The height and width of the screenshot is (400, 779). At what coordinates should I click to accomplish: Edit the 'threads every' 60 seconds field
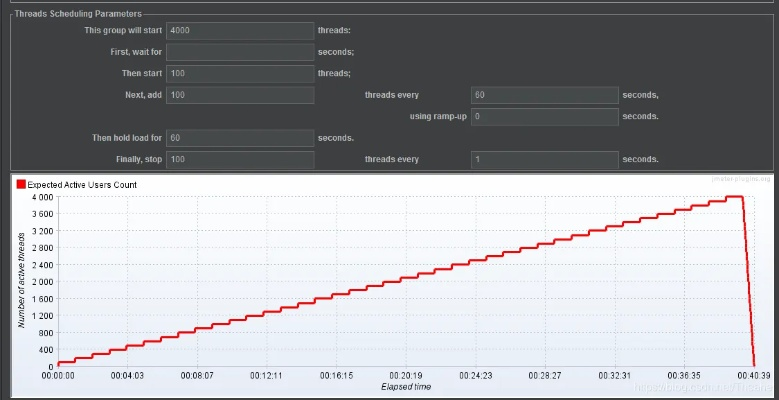pyautogui.click(x=544, y=95)
